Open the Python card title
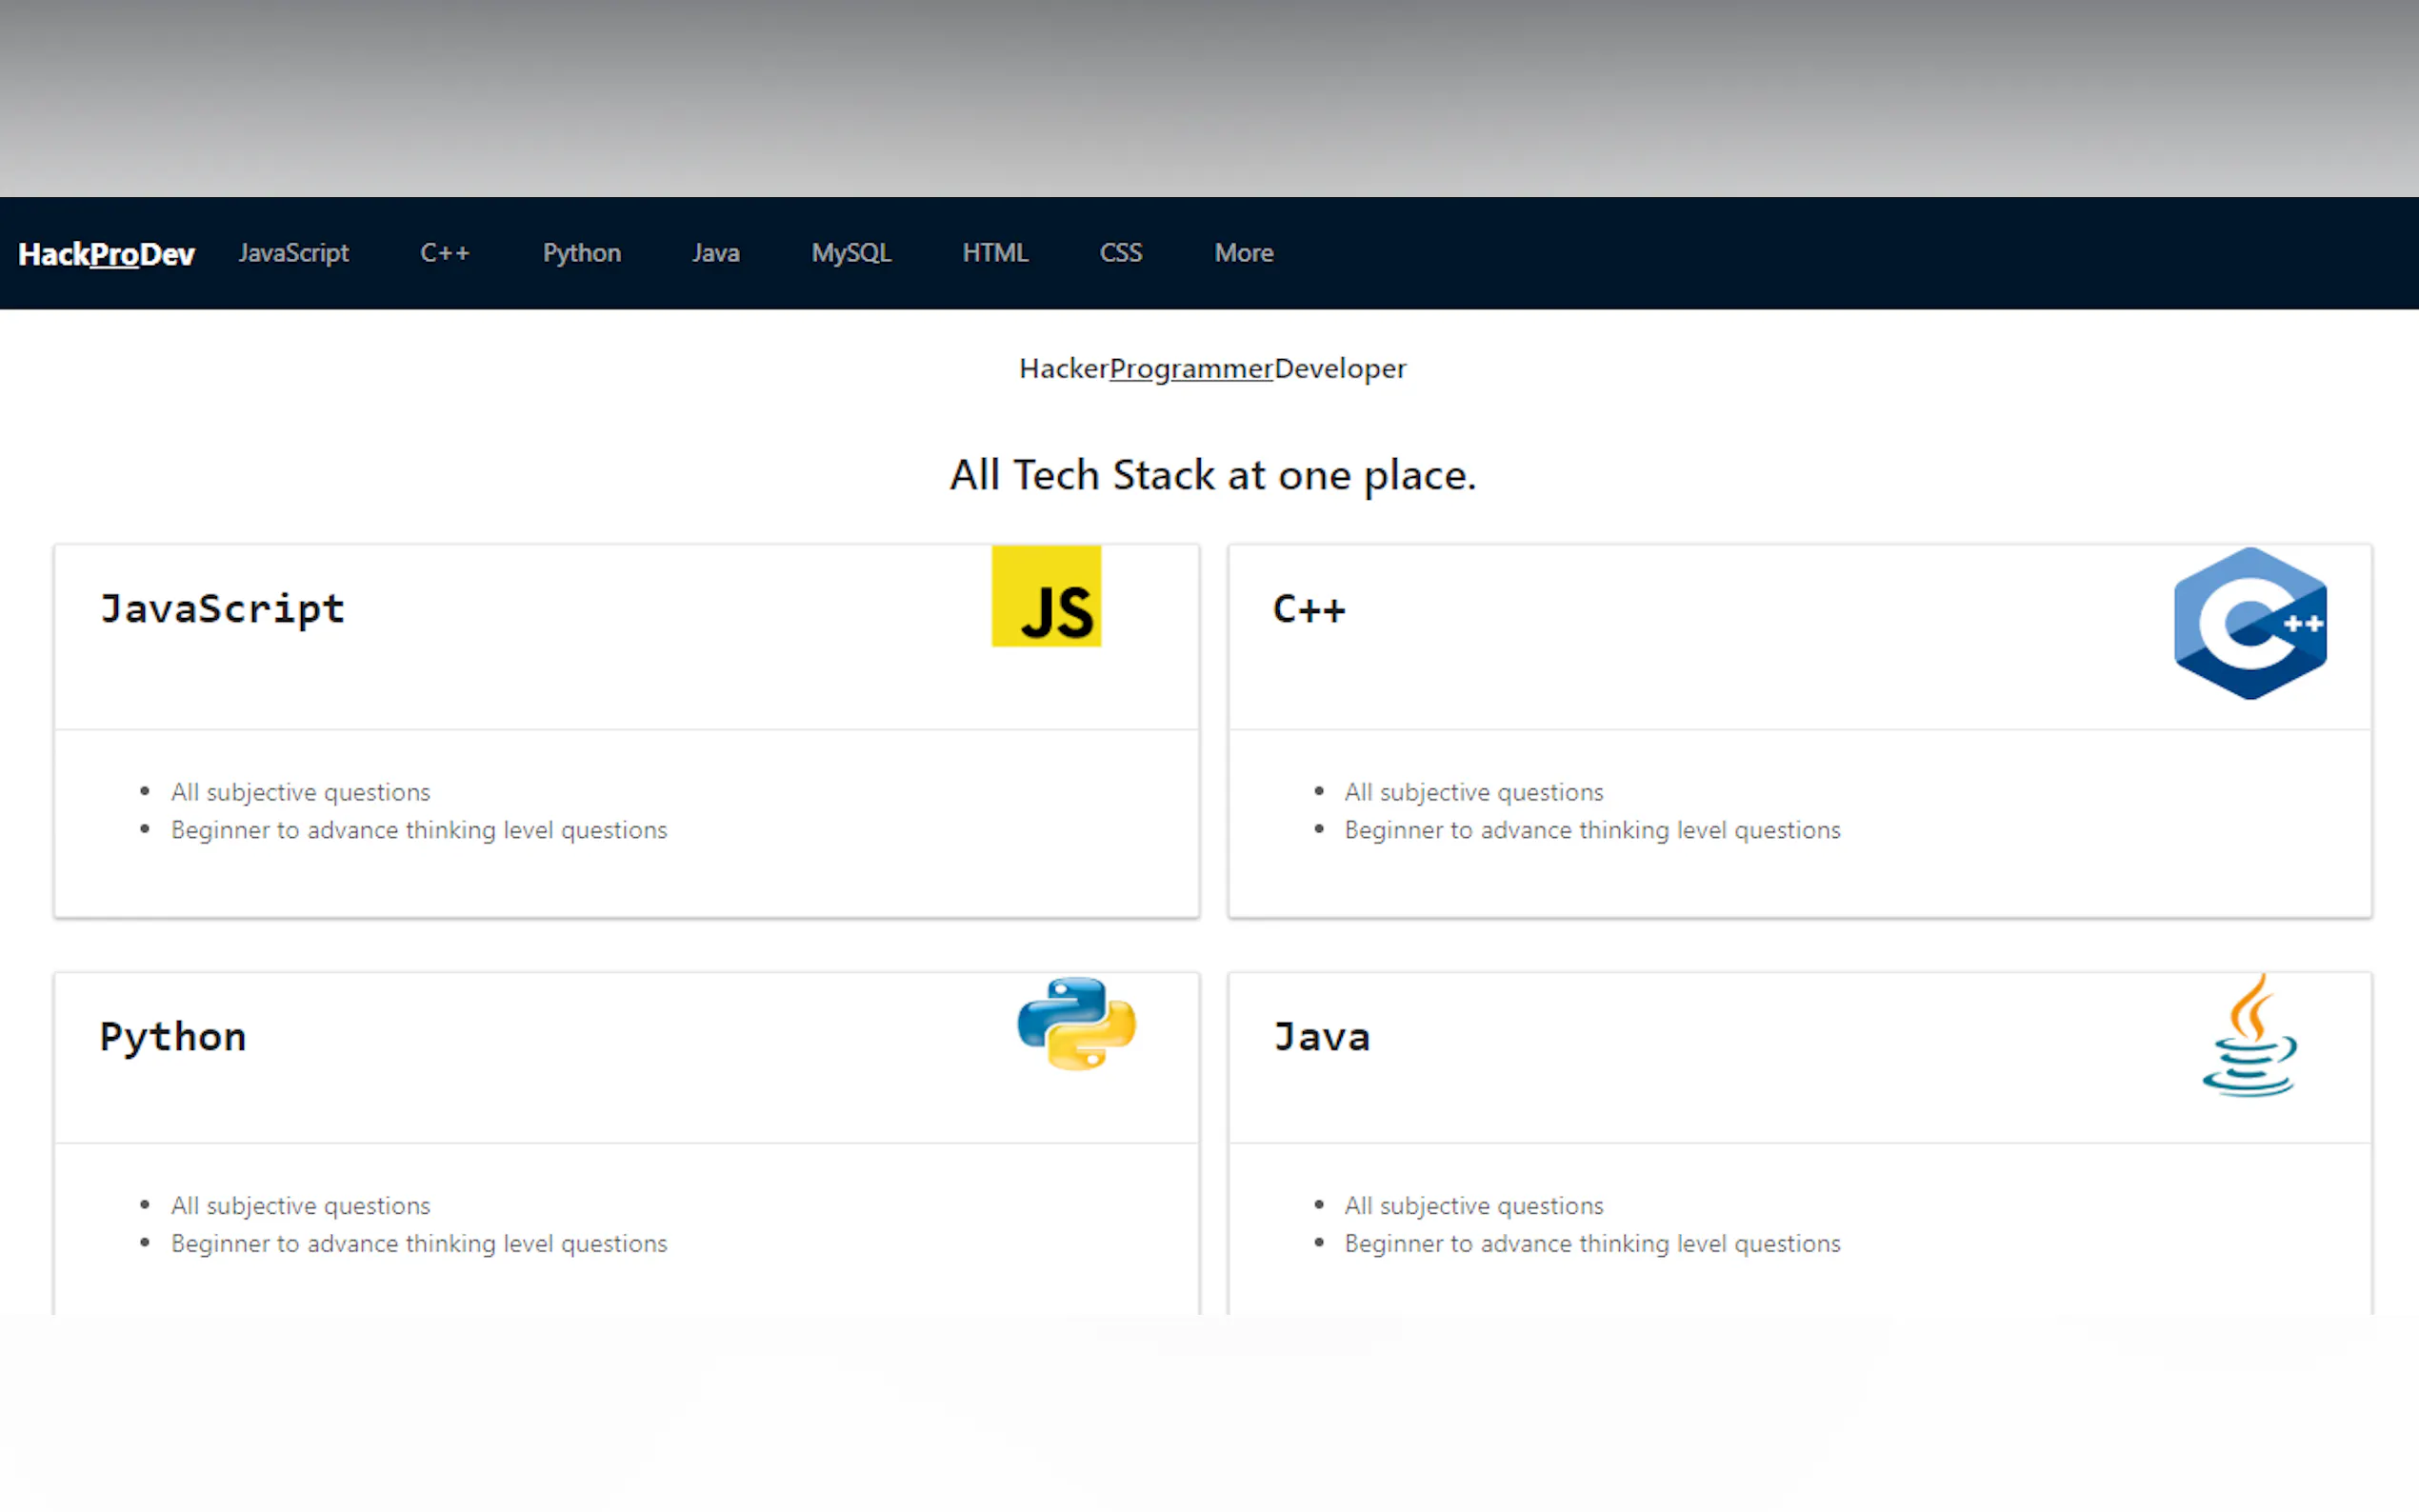The height and width of the screenshot is (1512, 2419). coord(173,1037)
